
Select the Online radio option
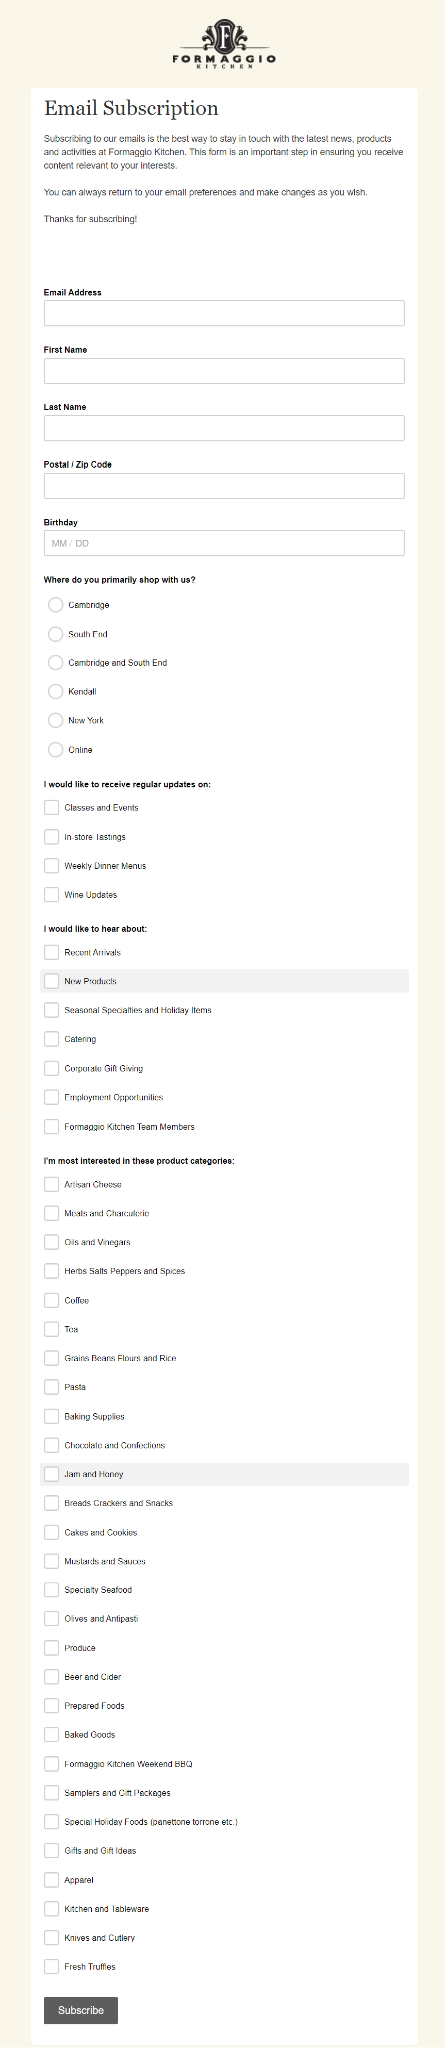coord(55,750)
